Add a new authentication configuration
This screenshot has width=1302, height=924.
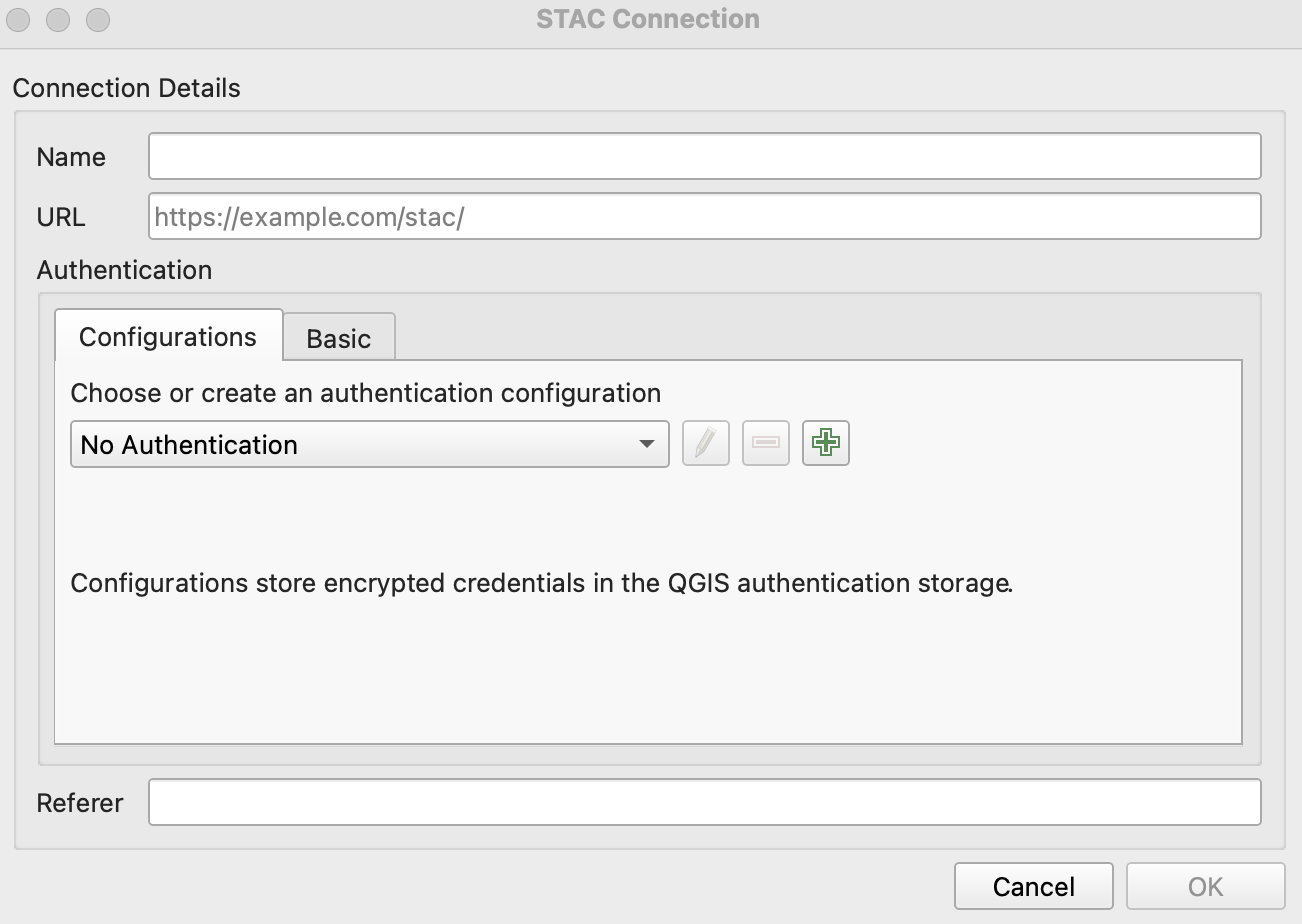[x=825, y=443]
